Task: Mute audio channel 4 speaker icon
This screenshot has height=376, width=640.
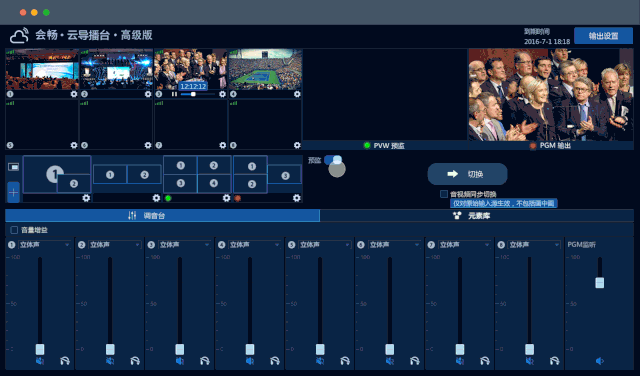Action: click(x=250, y=361)
